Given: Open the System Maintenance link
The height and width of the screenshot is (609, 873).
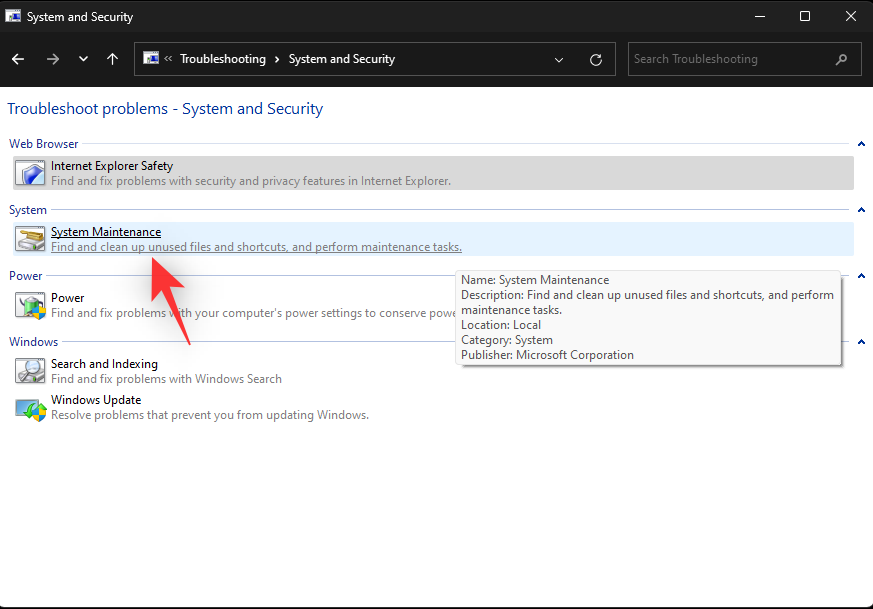Looking at the screenshot, I should [x=106, y=232].
